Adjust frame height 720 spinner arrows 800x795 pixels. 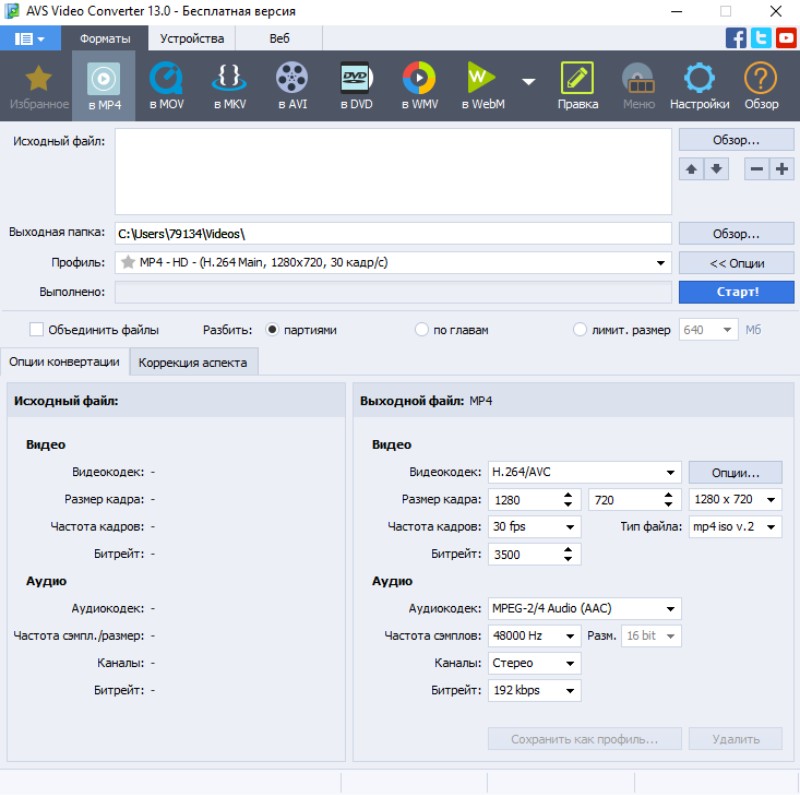[668, 500]
